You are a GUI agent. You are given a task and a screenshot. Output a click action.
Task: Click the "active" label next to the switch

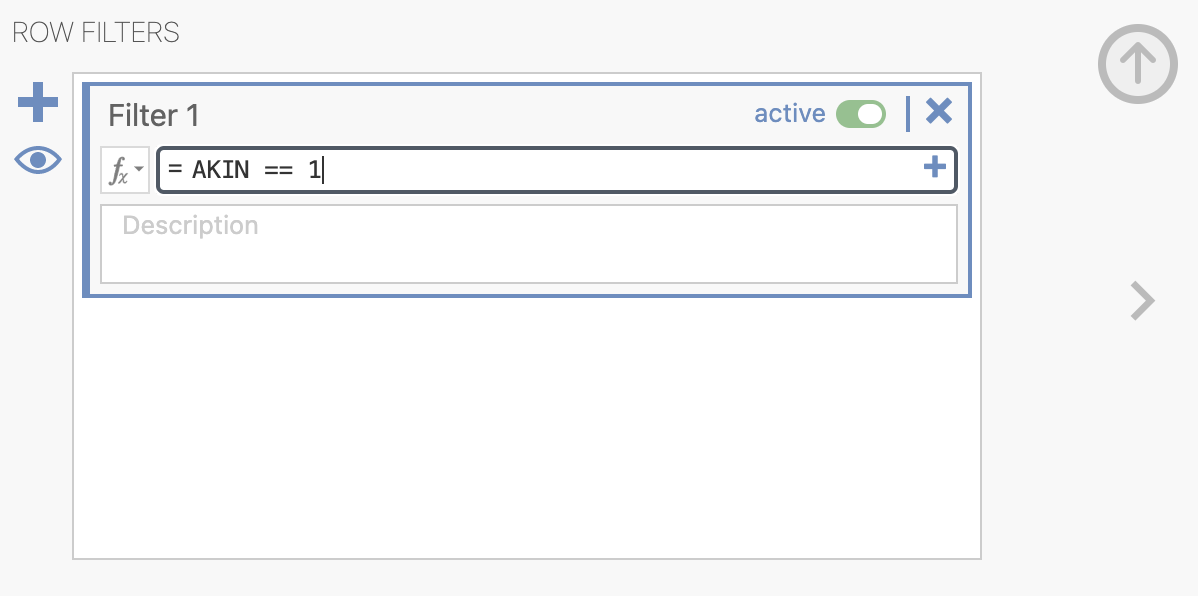tap(790, 114)
